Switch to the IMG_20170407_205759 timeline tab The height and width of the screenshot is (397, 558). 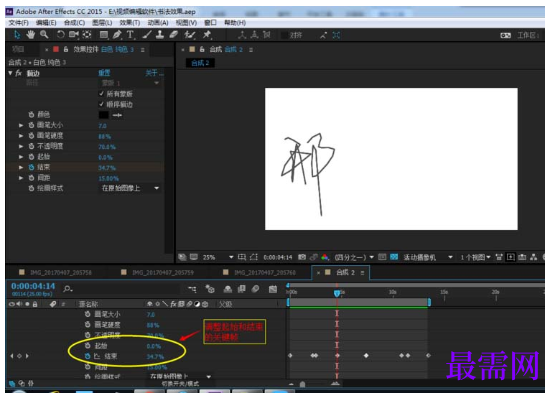(x=163, y=272)
